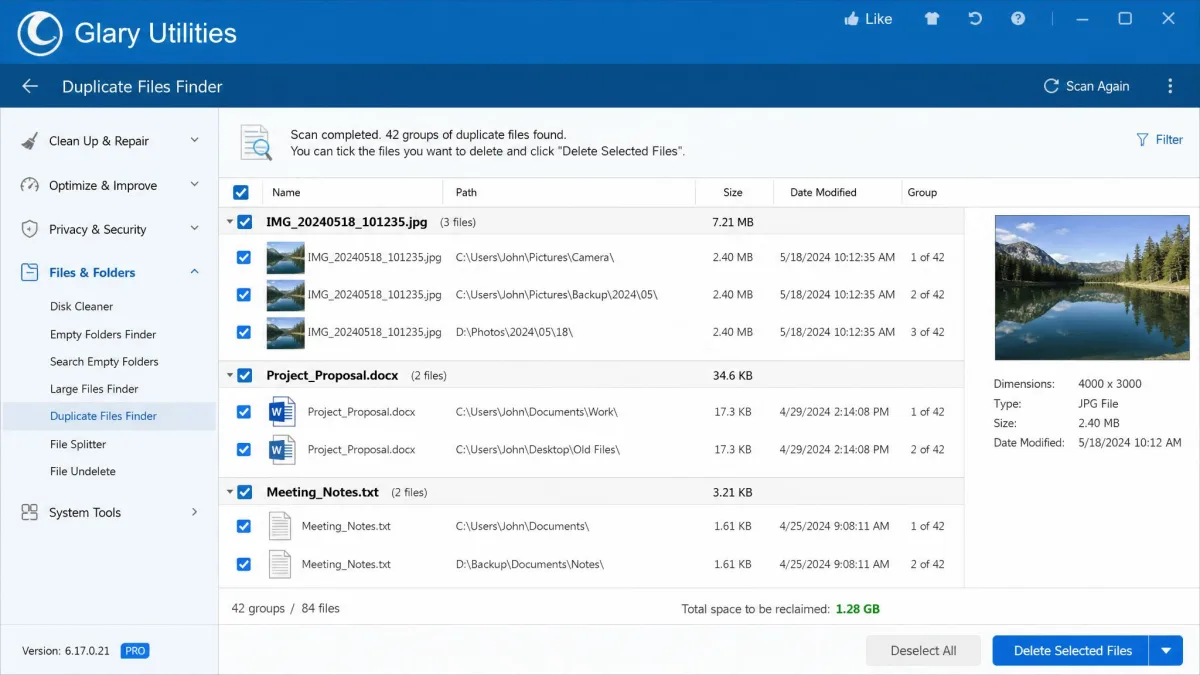The width and height of the screenshot is (1200, 675).
Task: Click the PRO version badge
Action: 135,651
